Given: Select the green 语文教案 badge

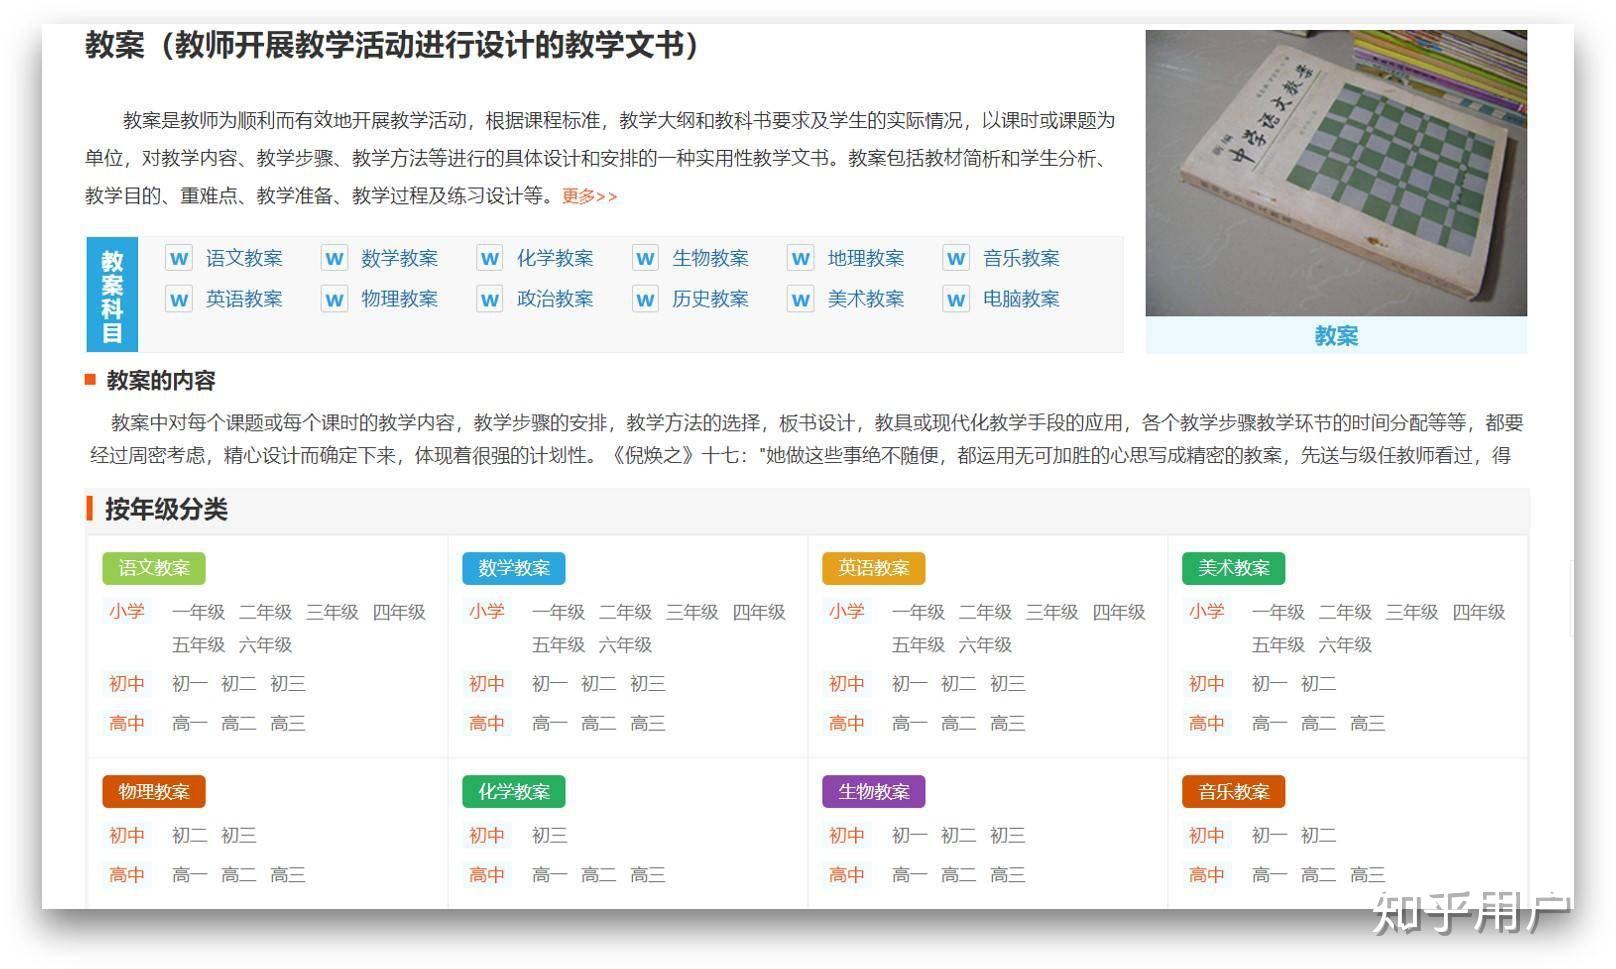Looking at the screenshot, I should coord(154,568).
